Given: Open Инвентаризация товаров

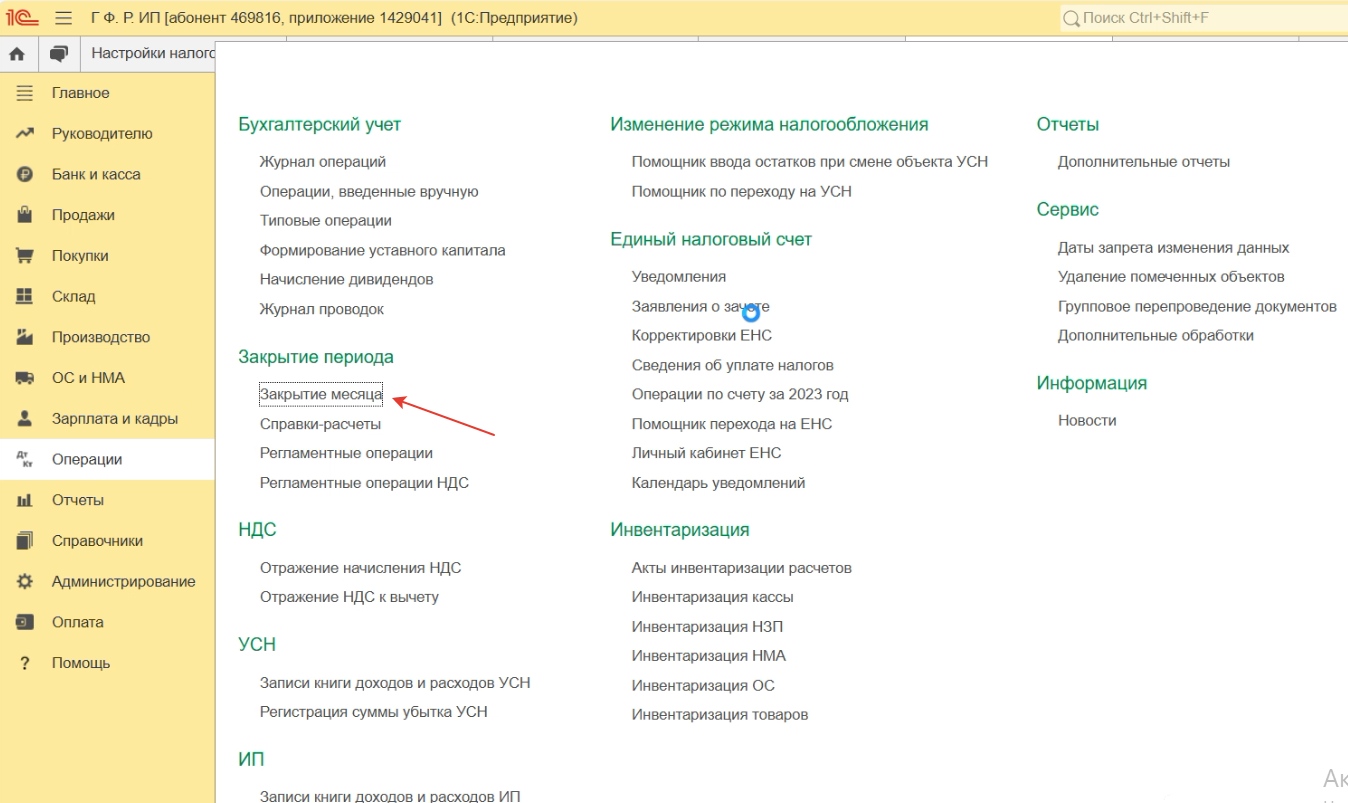Looking at the screenshot, I should pos(719,715).
